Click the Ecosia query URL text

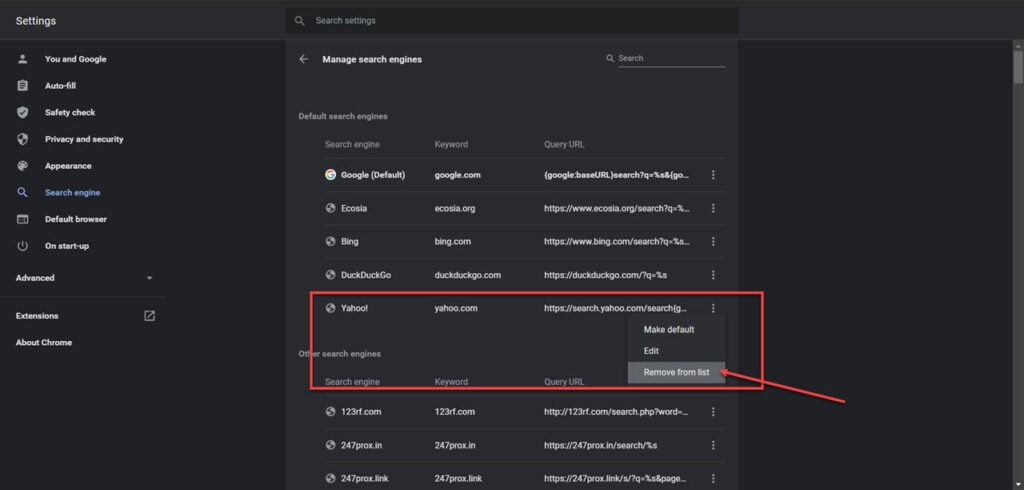617,208
